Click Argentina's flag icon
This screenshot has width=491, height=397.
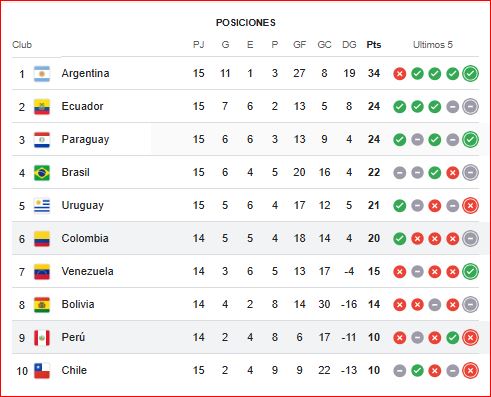[x=42, y=74]
